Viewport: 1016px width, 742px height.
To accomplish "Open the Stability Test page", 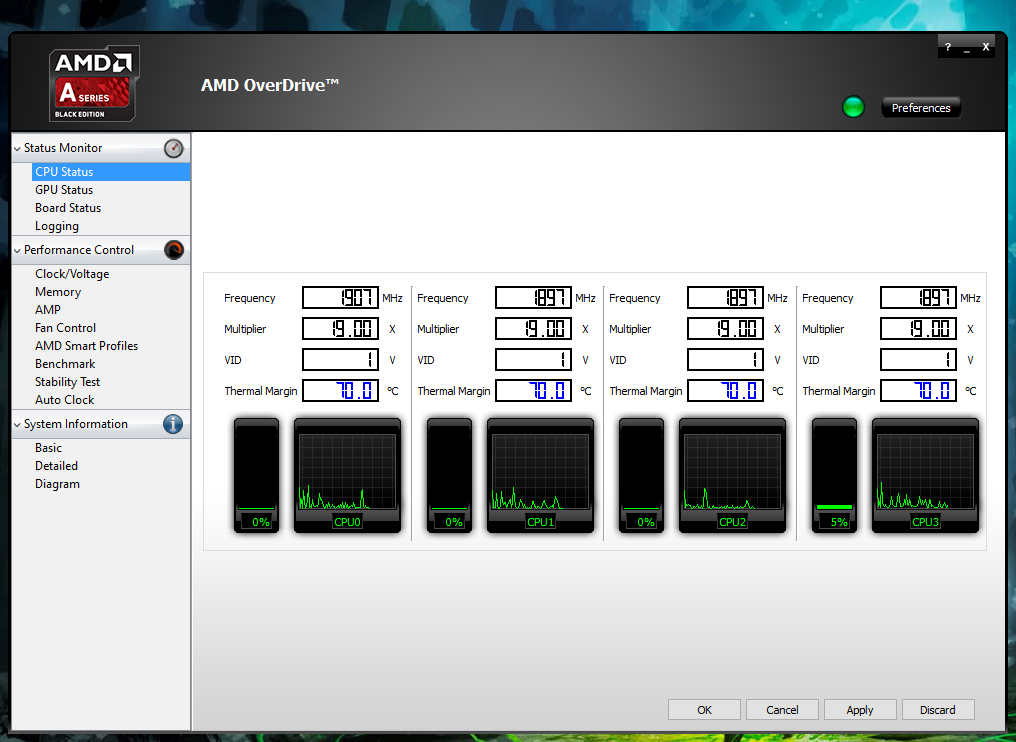I will (67, 382).
